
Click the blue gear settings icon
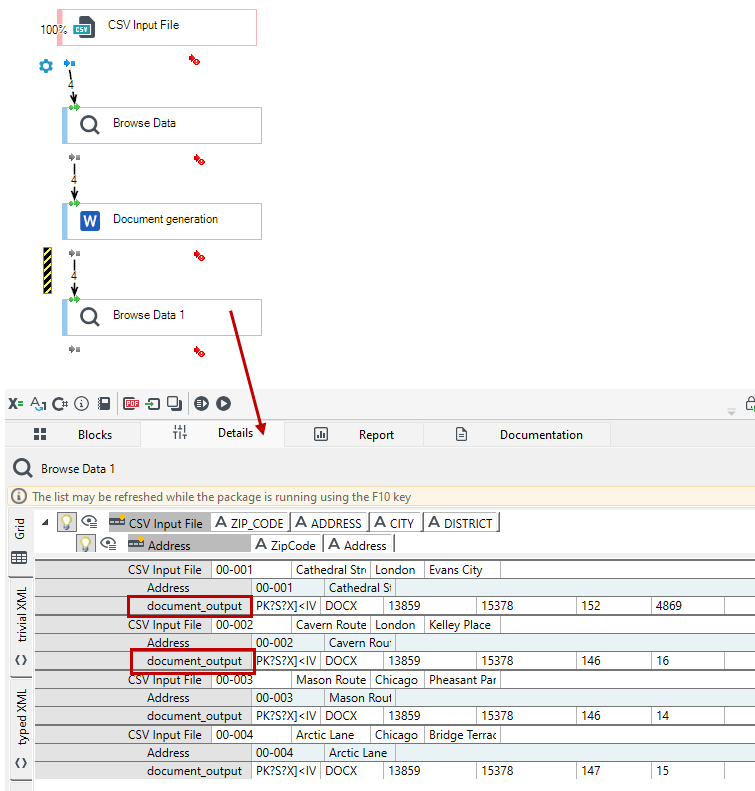[46, 66]
